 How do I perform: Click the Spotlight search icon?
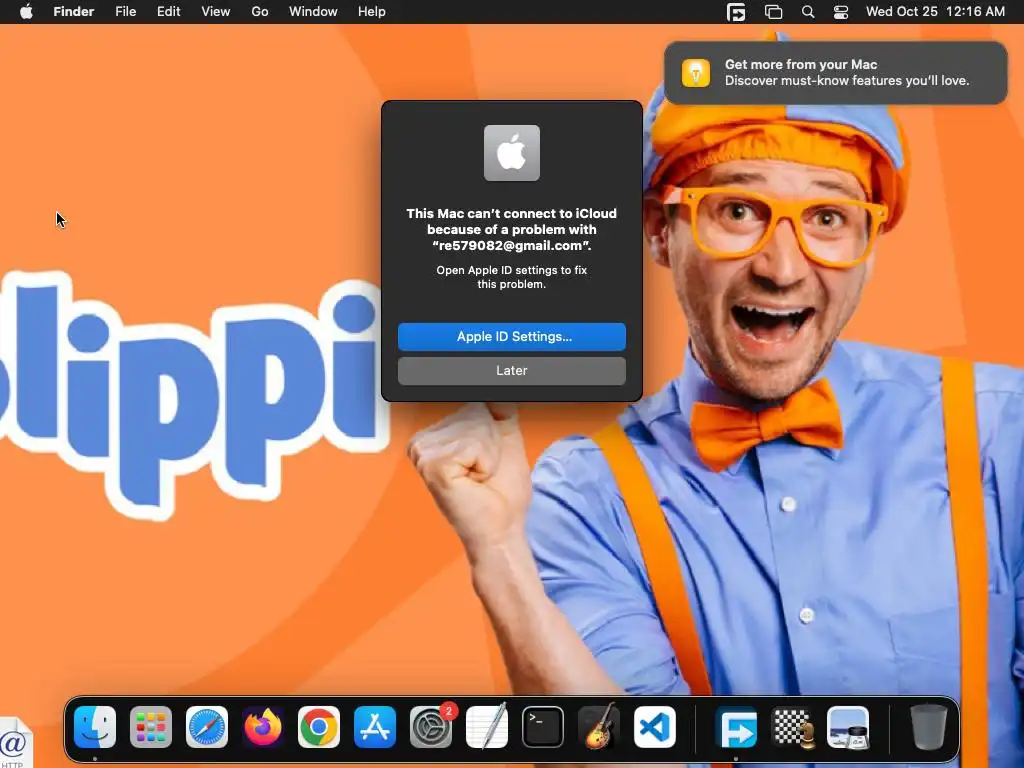pyautogui.click(x=808, y=12)
